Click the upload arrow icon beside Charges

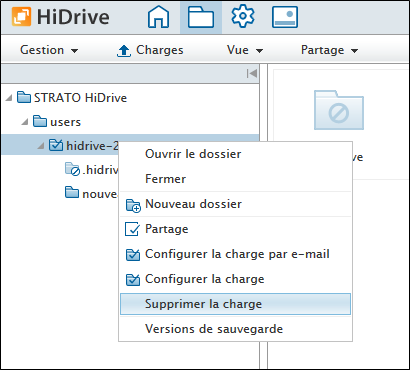[124, 51]
